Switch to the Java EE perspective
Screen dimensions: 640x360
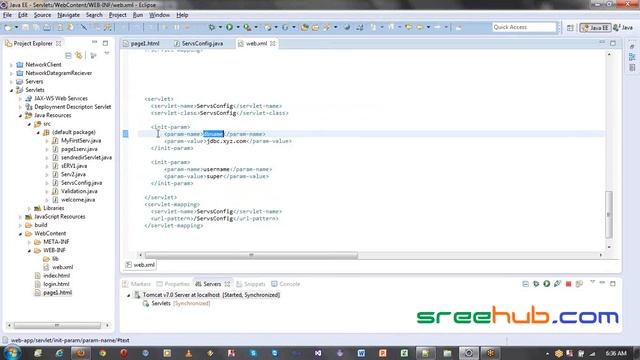[x=596, y=28]
